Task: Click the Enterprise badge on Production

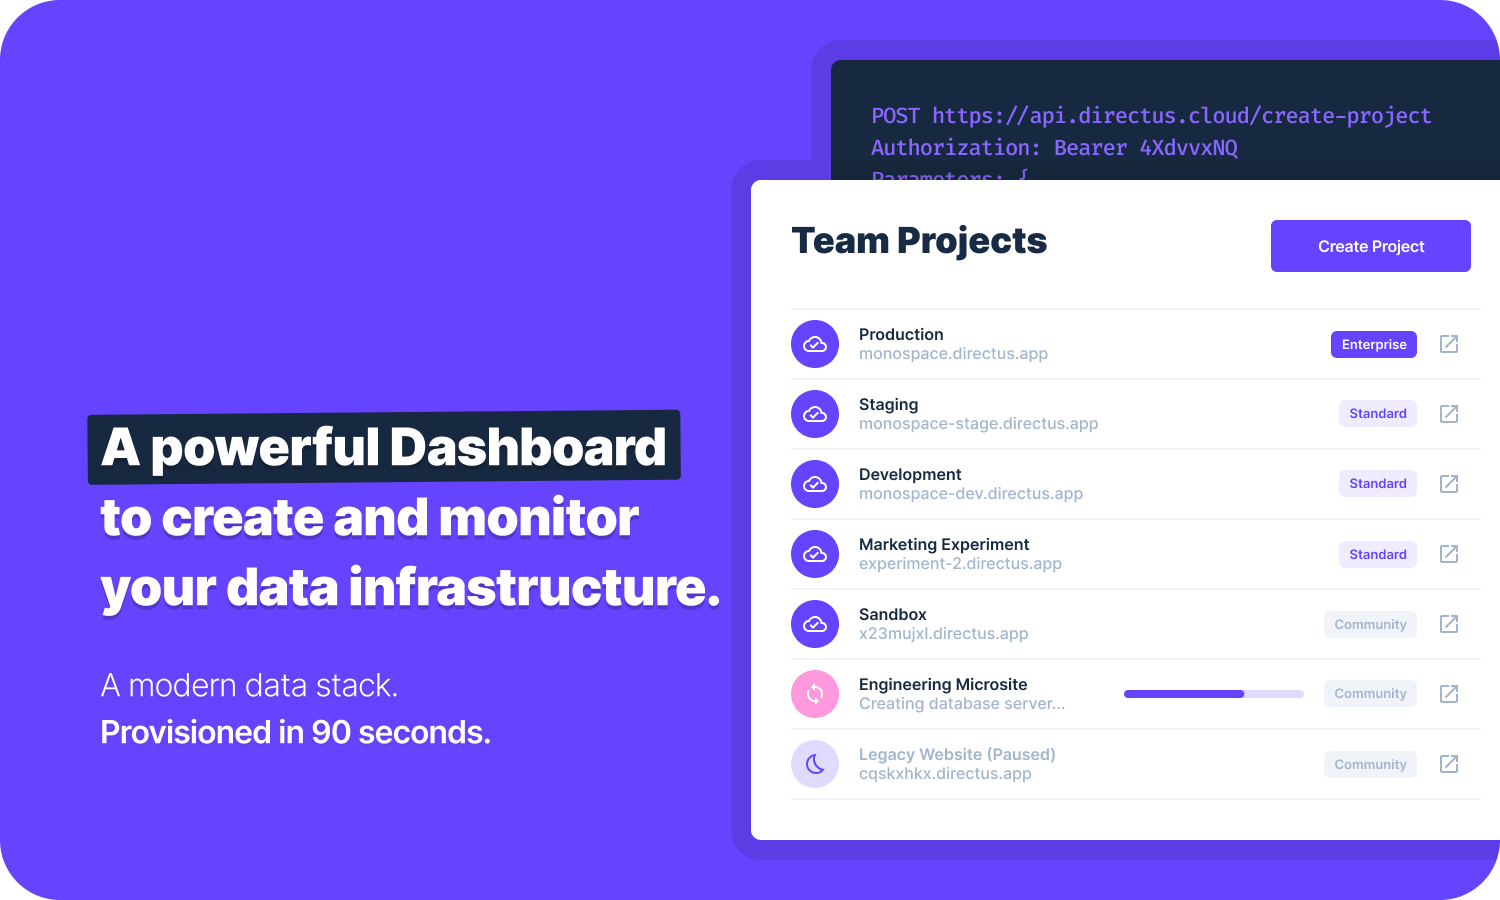Action: point(1374,344)
